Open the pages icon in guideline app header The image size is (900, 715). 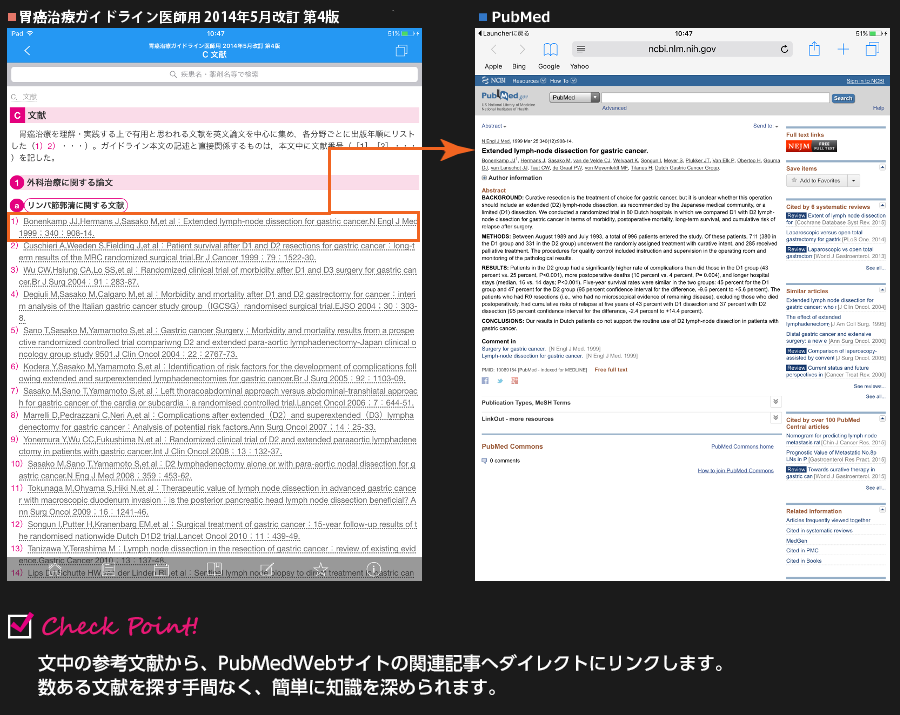pos(402,51)
